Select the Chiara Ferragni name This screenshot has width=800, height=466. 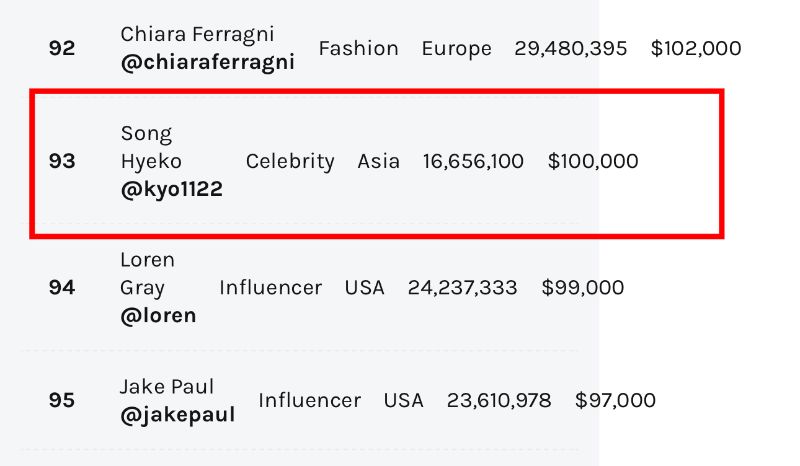tap(197, 34)
